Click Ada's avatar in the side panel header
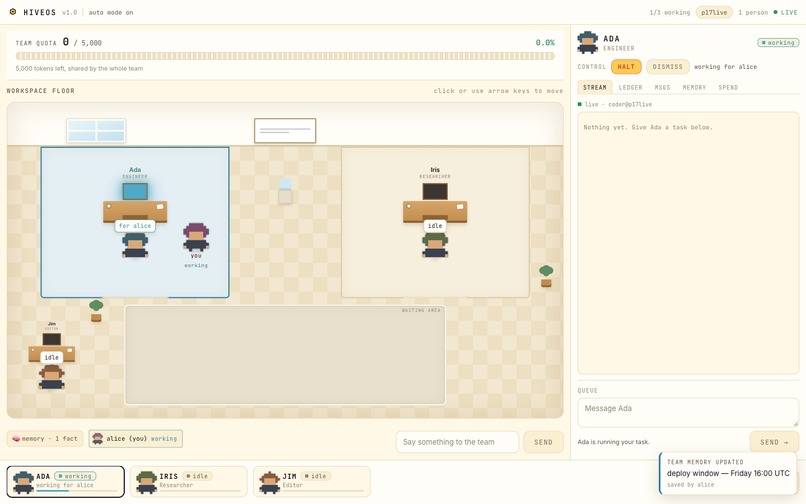 point(588,43)
